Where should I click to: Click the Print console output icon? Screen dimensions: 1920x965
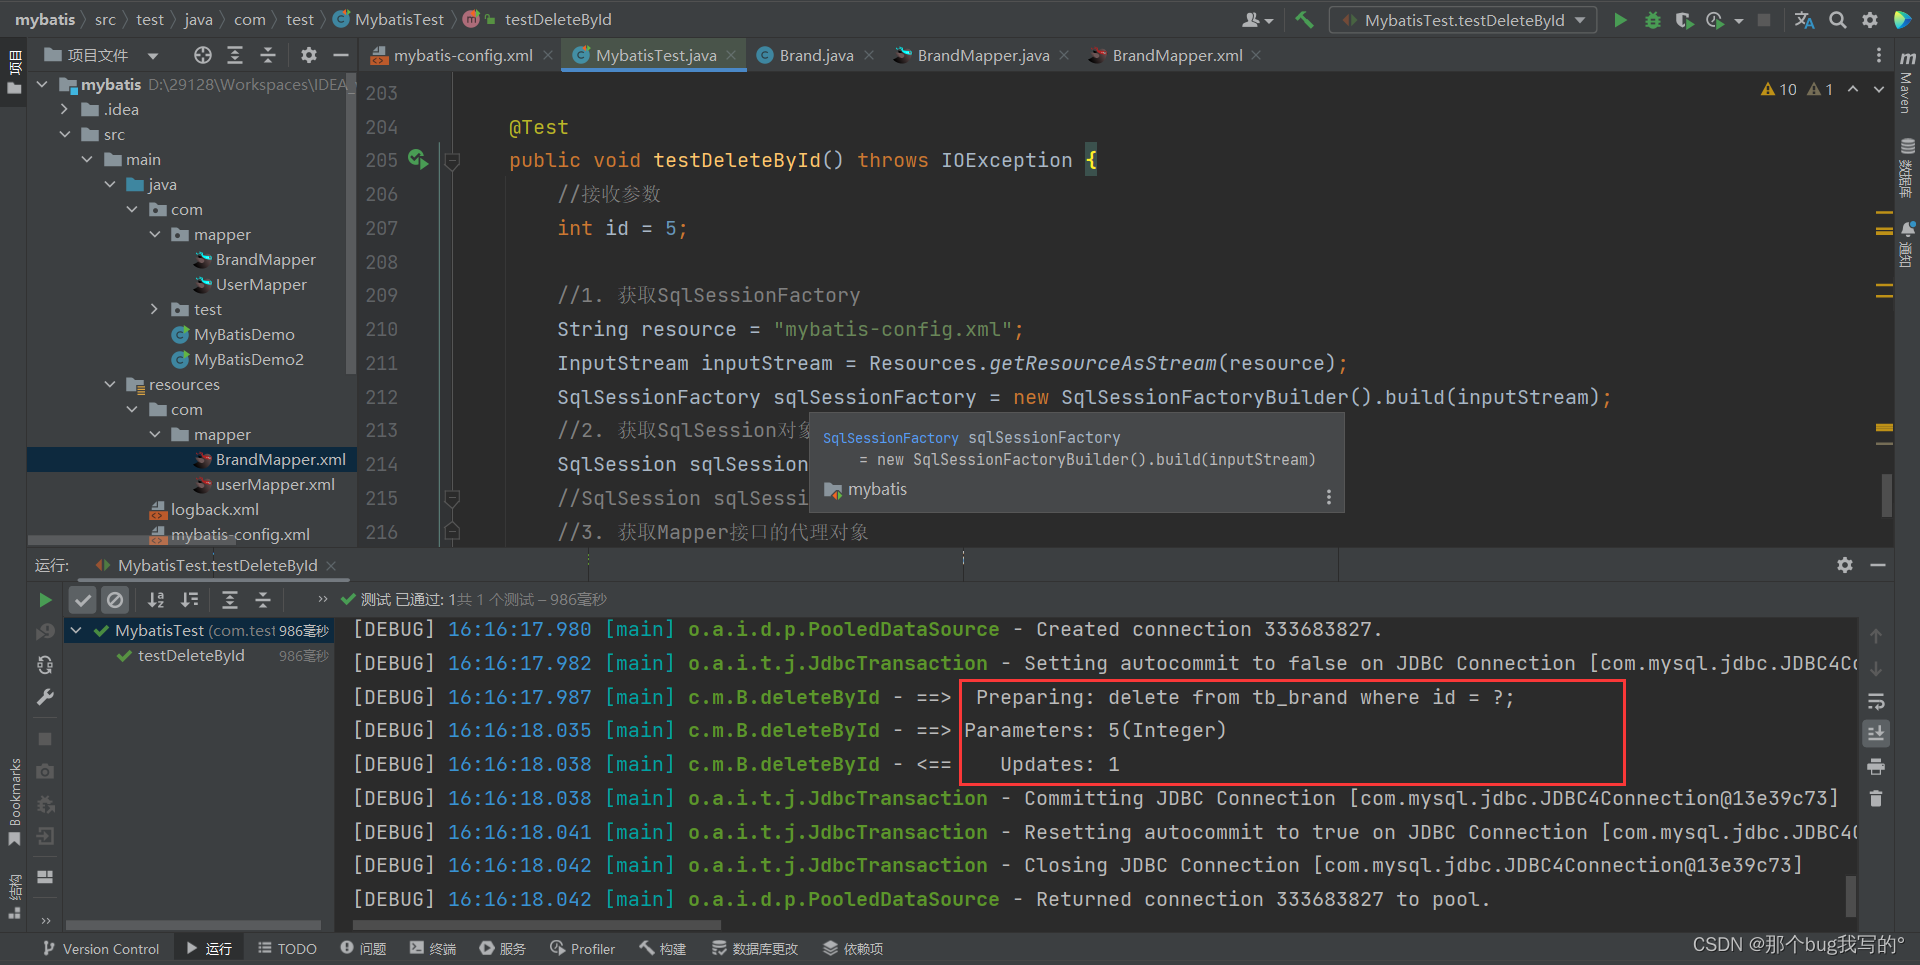(1876, 767)
